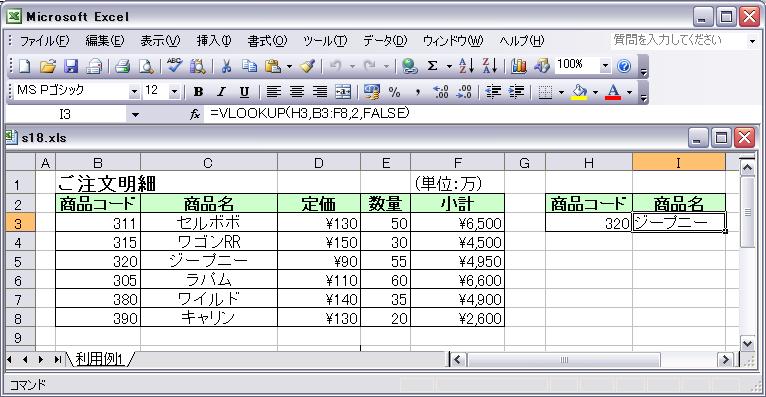766x397 pixels.
Task: Click the Merge and Center icon
Action: point(343,91)
